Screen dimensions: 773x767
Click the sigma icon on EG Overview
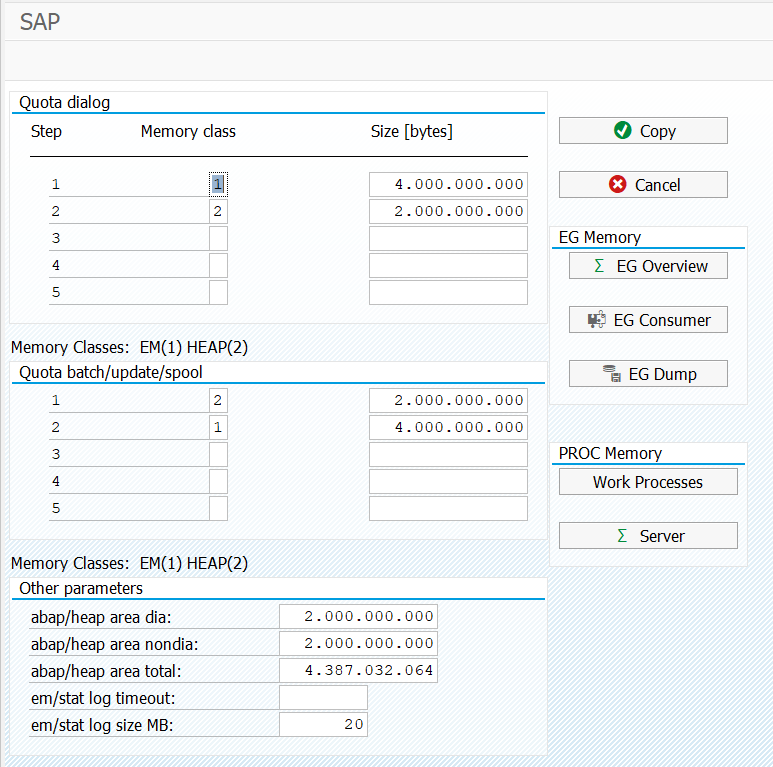tap(599, 266)
